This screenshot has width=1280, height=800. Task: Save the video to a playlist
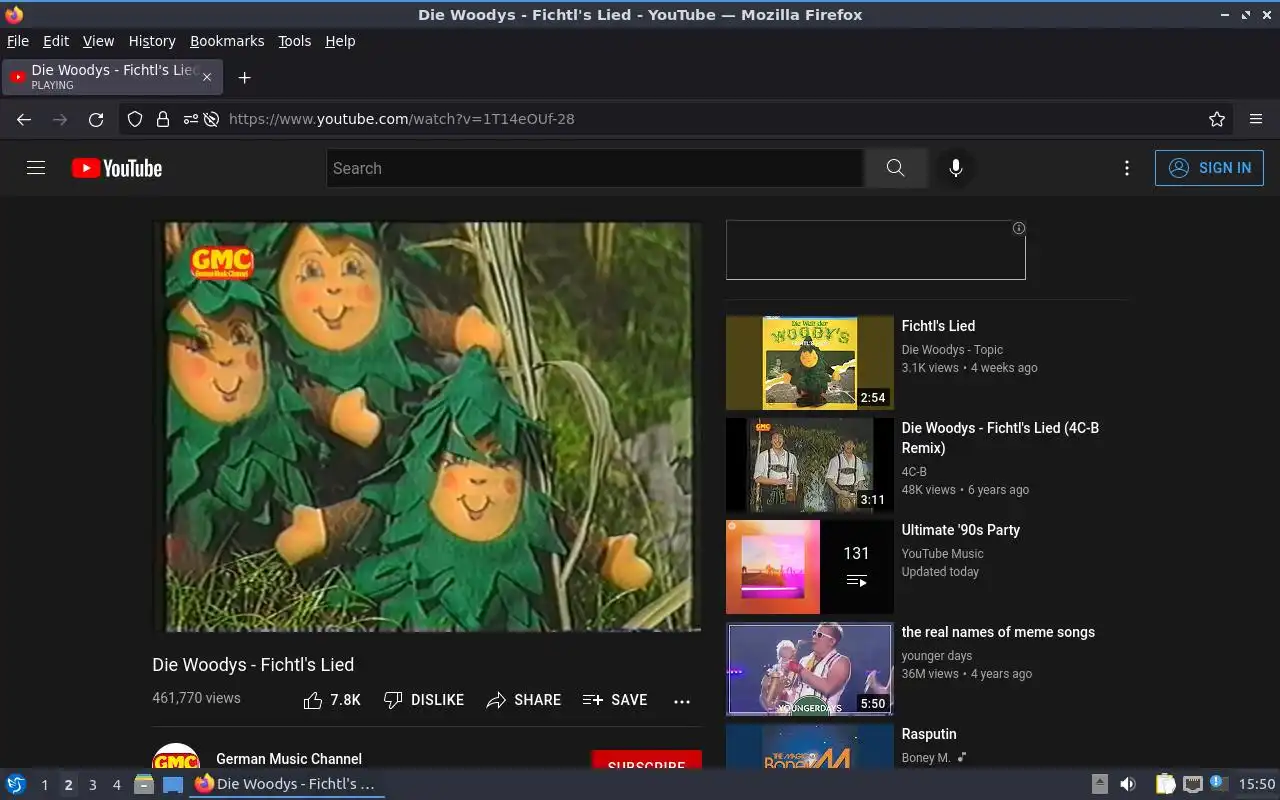[x=615, y=700]
